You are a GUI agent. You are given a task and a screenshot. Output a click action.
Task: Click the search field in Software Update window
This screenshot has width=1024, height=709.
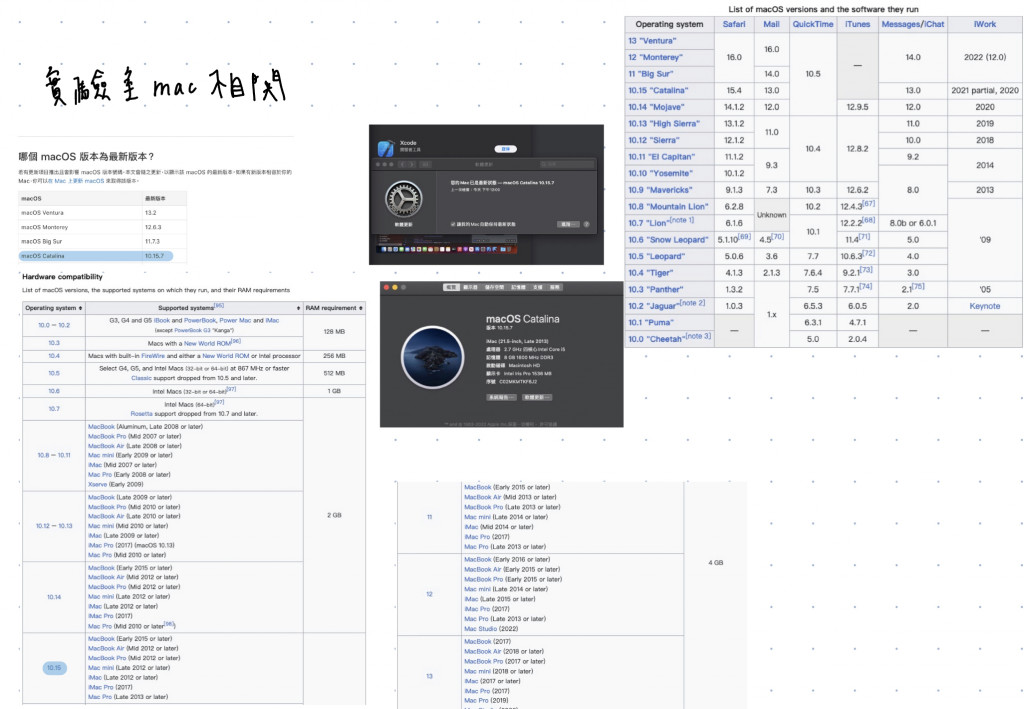click(x=566, y=165)
